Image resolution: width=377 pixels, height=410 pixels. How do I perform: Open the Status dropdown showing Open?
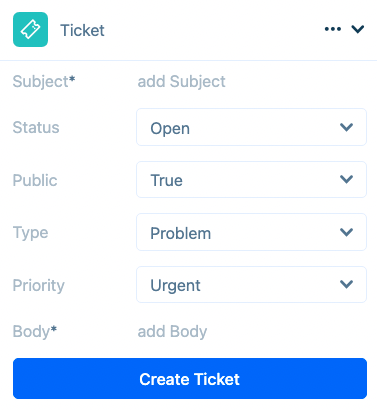coord(251,127)
